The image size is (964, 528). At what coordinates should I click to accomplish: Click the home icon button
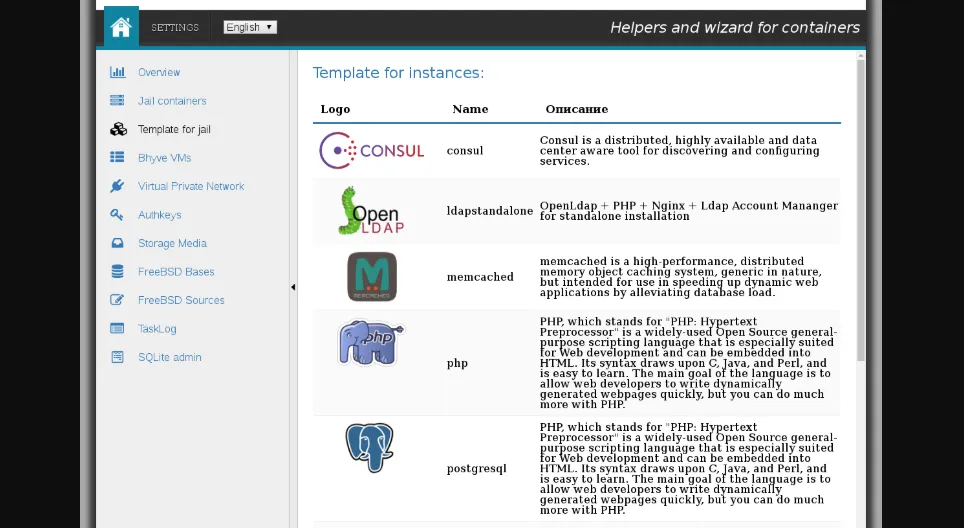click(x=121, y=27)
